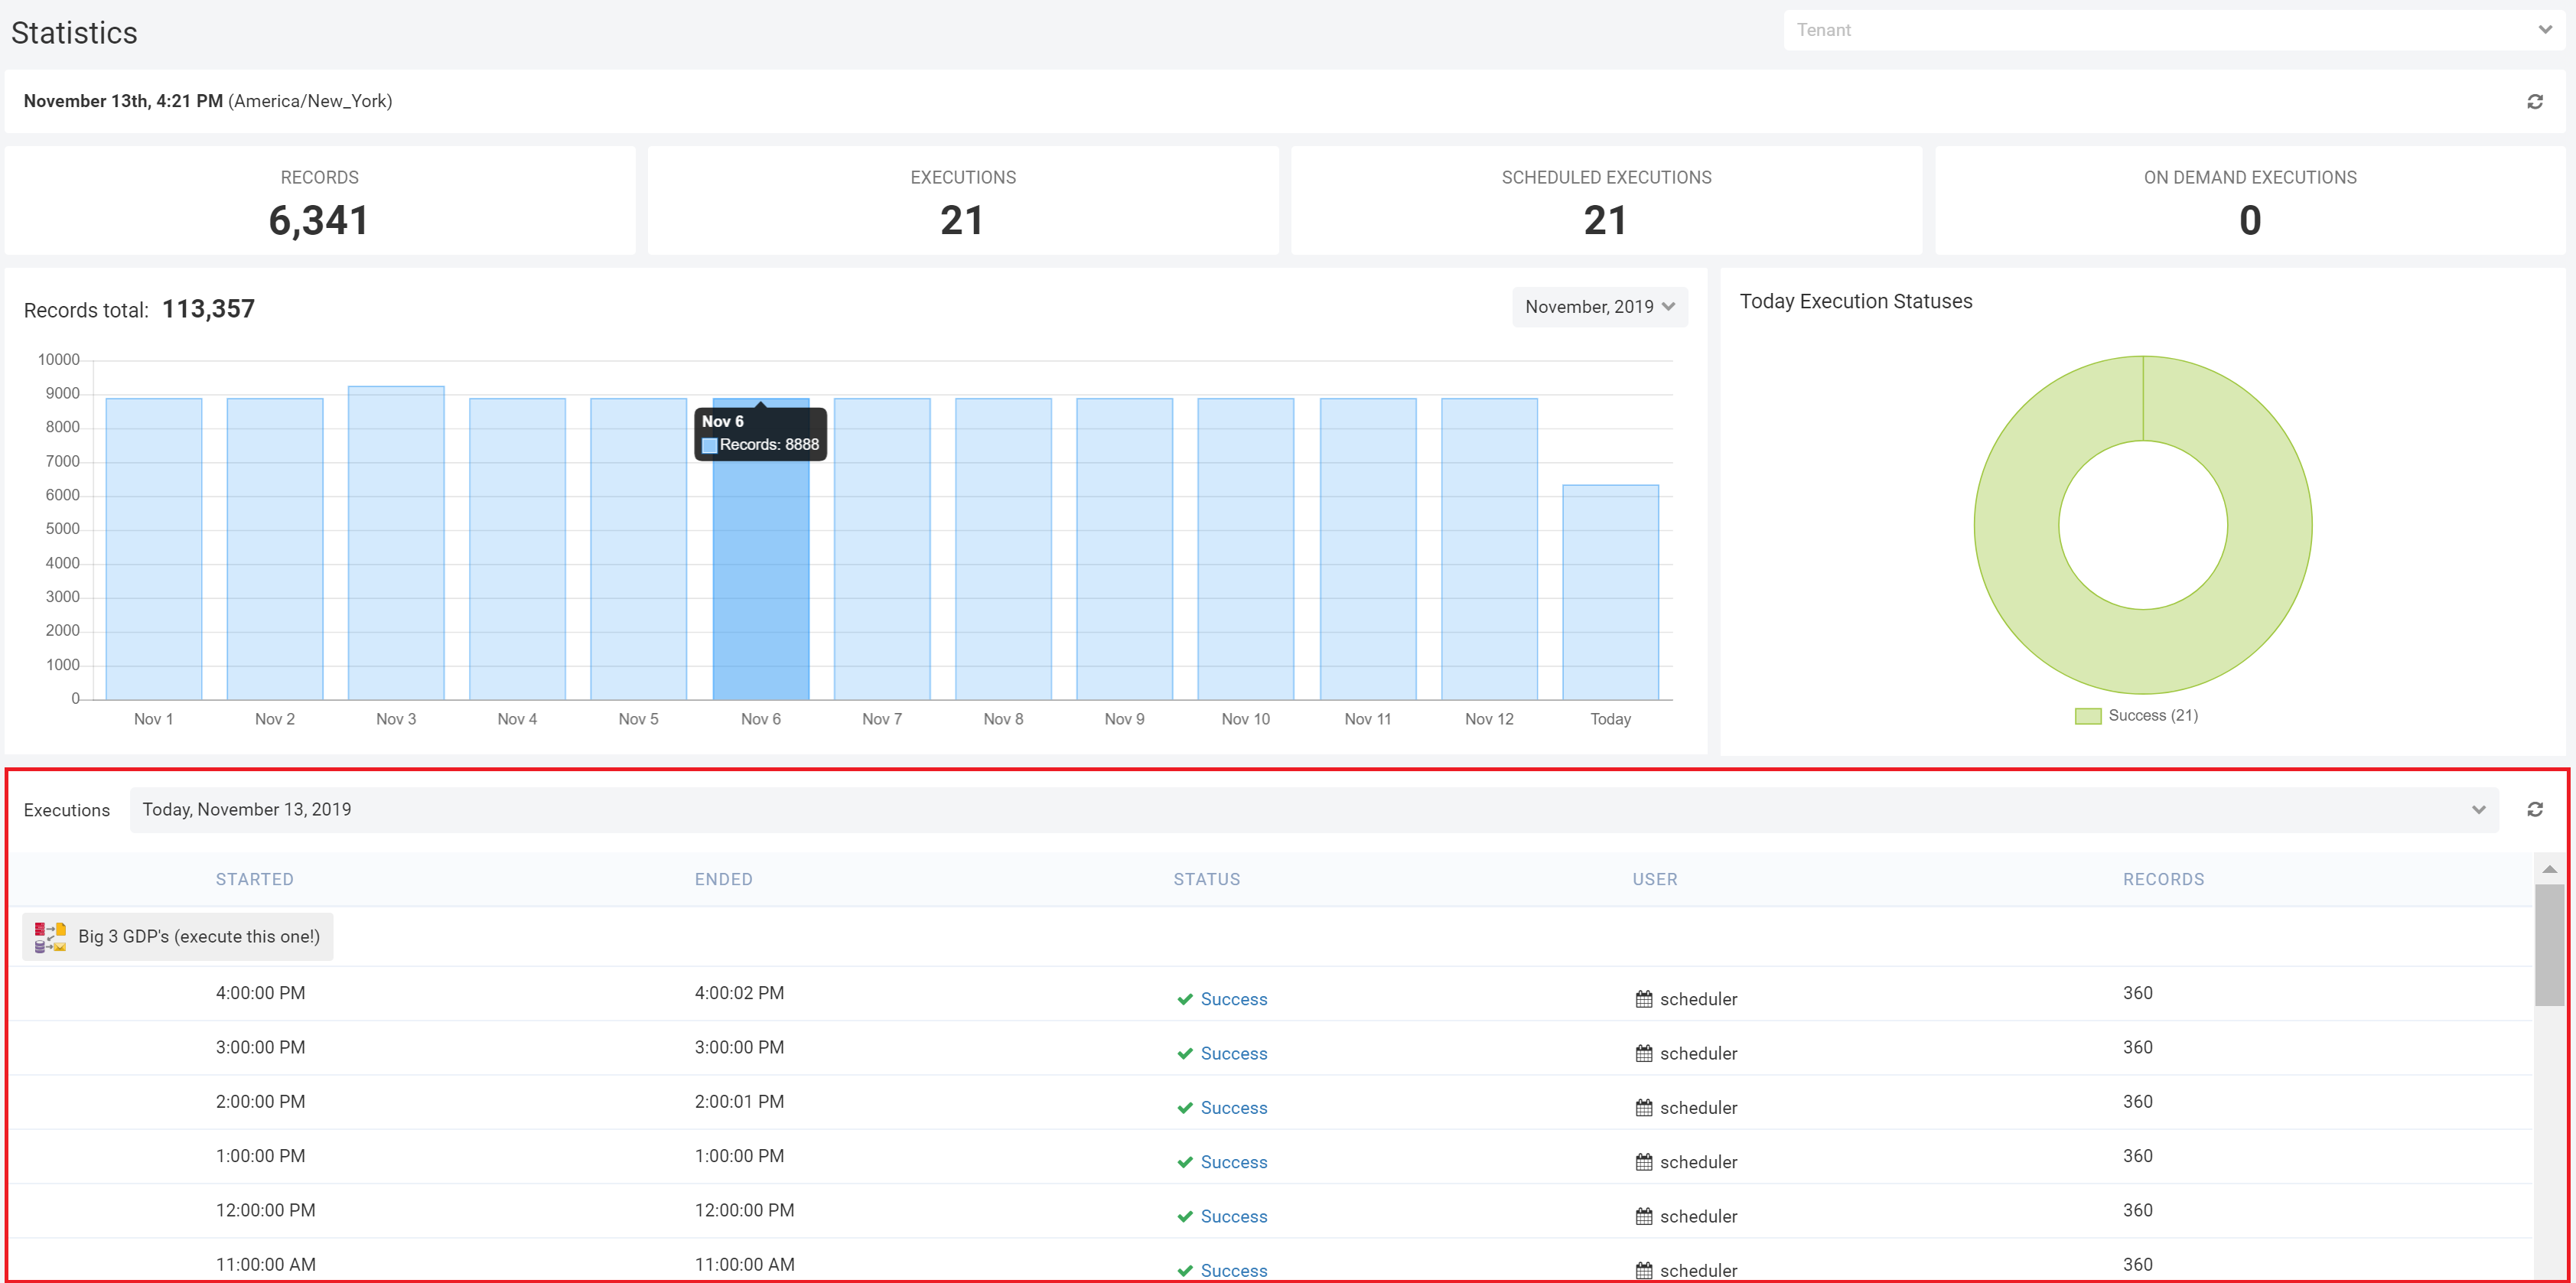This screenshot has height=1283, width=2576.
Task: Click the 360 records value in 4:00:00 PM row
Action: [2137, 993]
